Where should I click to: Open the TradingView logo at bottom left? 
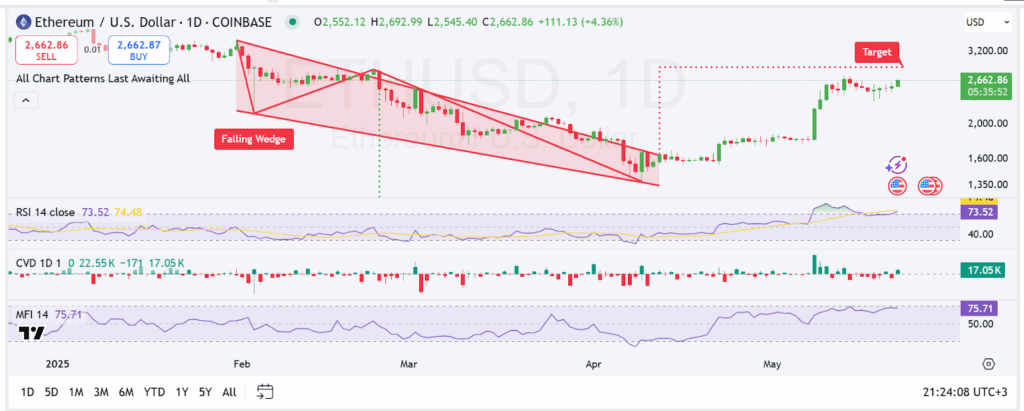pos(31,334)
